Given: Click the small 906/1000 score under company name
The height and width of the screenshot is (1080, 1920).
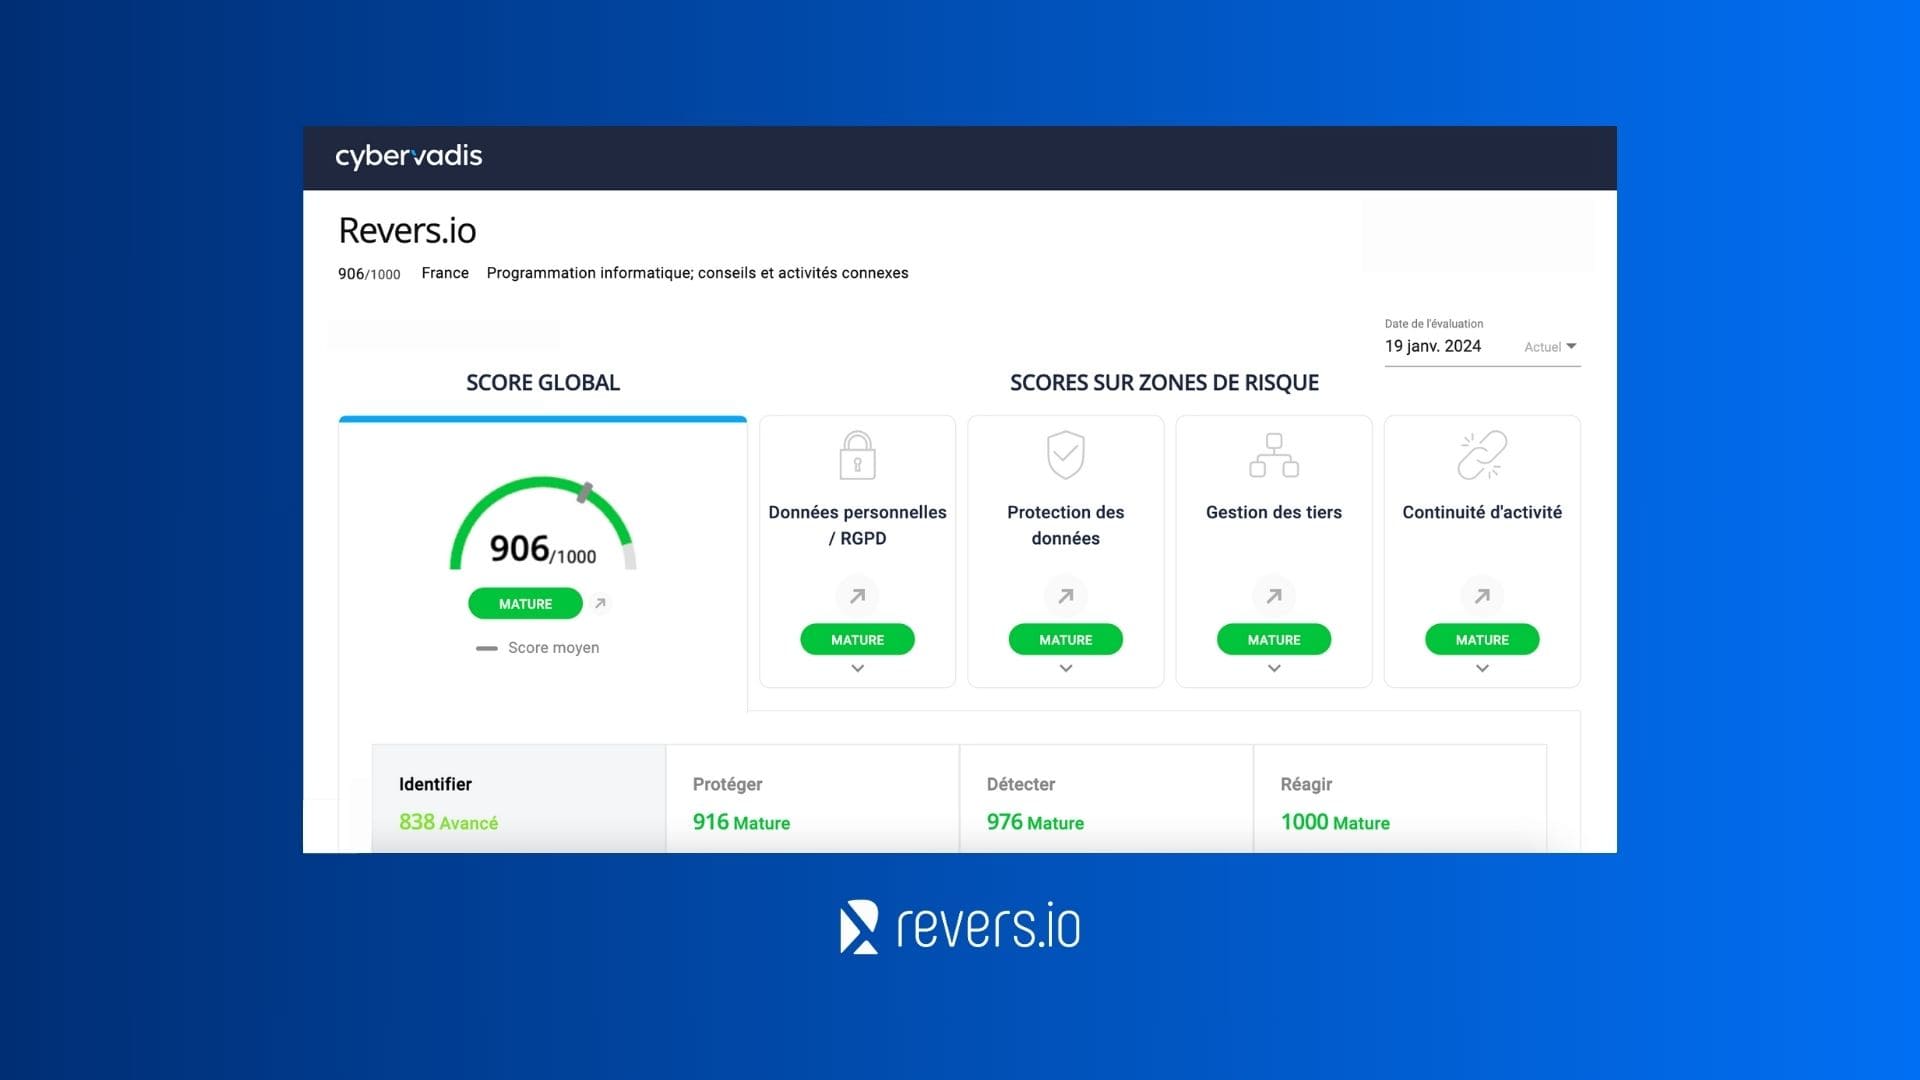Looking at the screenshot, I should (x=369, y=274).
